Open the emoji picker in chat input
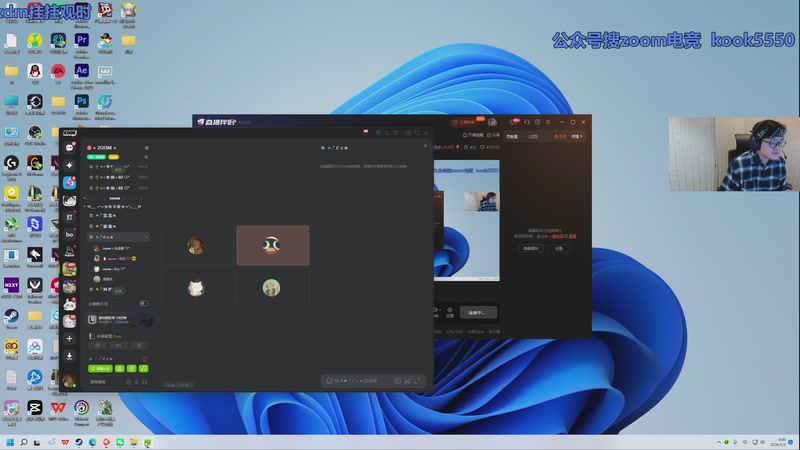 [x=397, y=381]
